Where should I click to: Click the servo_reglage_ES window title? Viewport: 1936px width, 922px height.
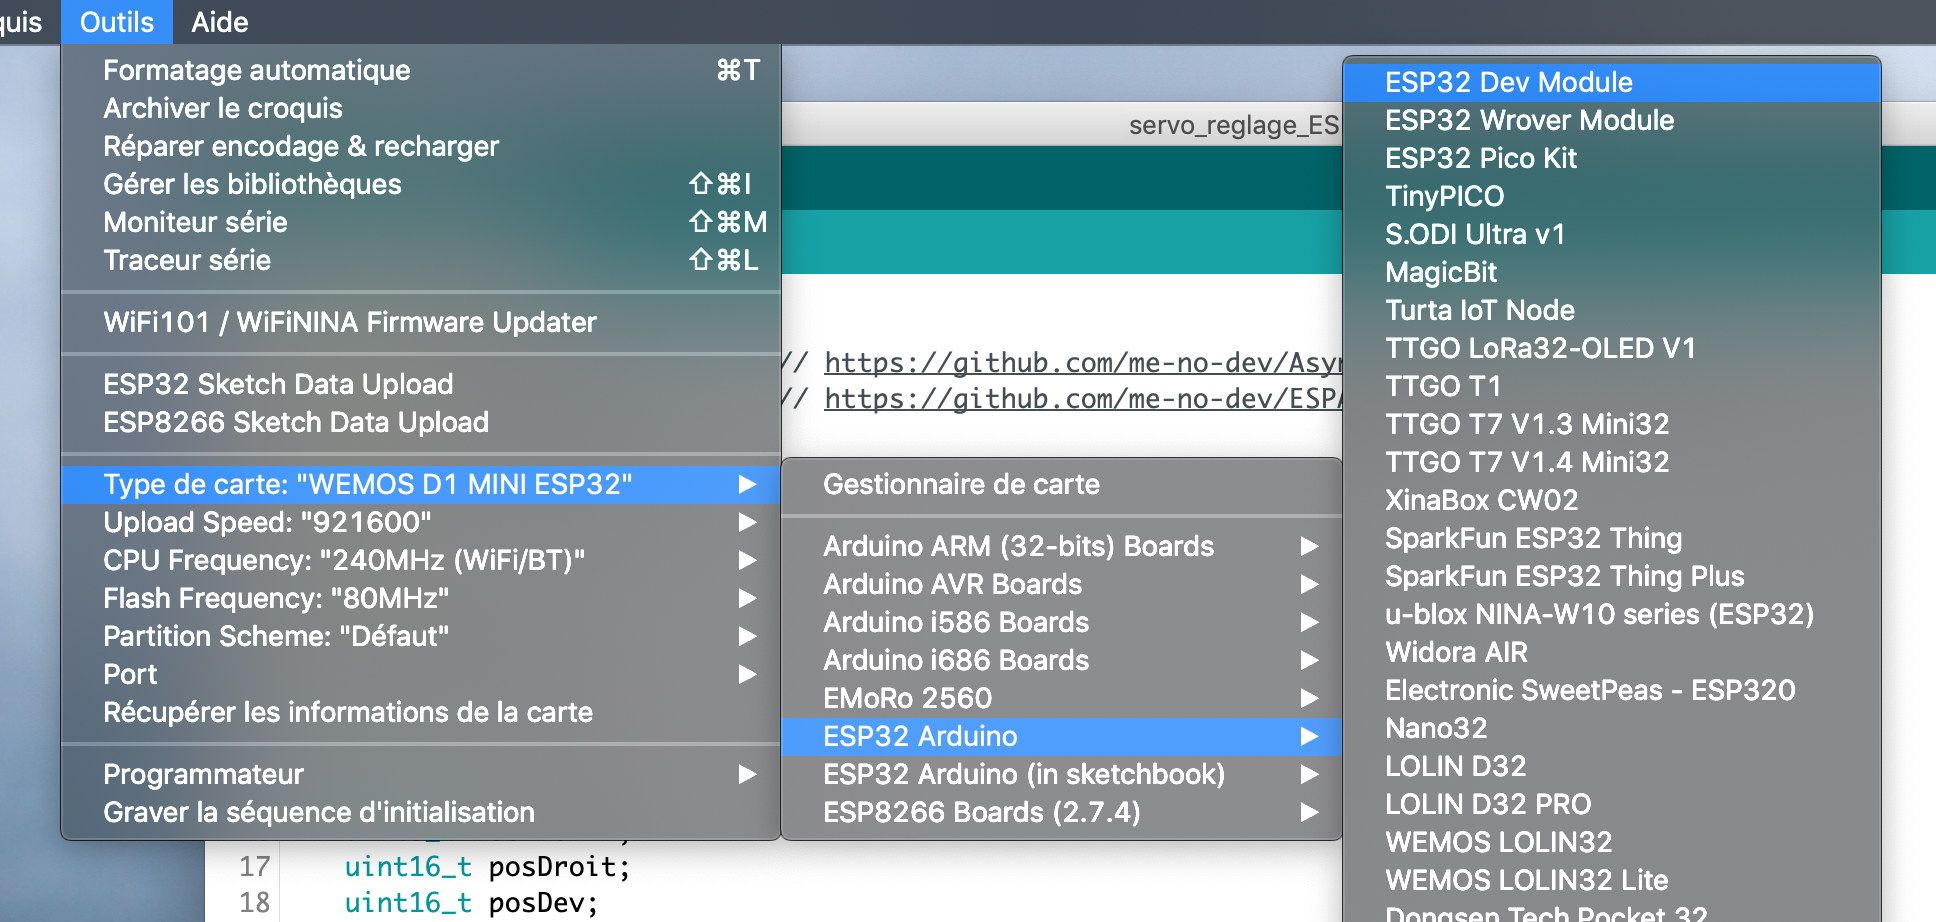pyautogui.click(x=1234, y=125)
